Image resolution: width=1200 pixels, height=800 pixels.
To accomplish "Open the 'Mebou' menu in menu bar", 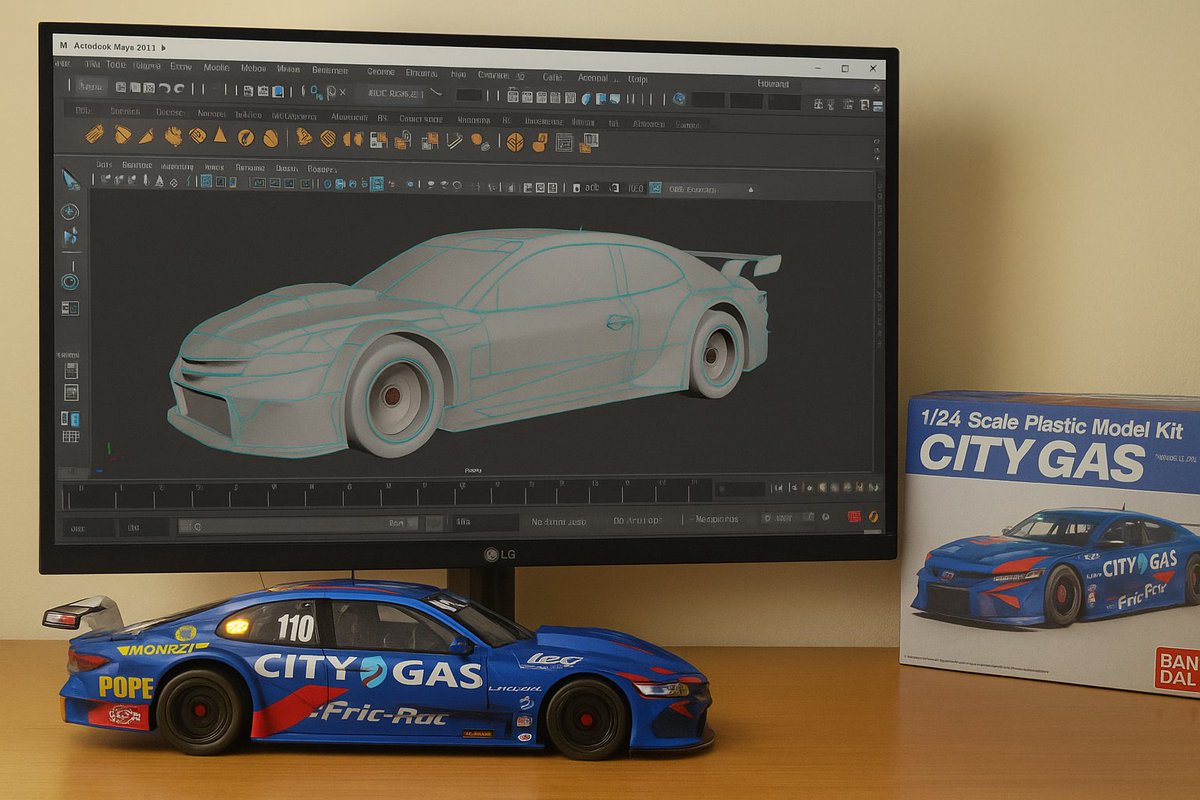I will click(x=254, y=68).
